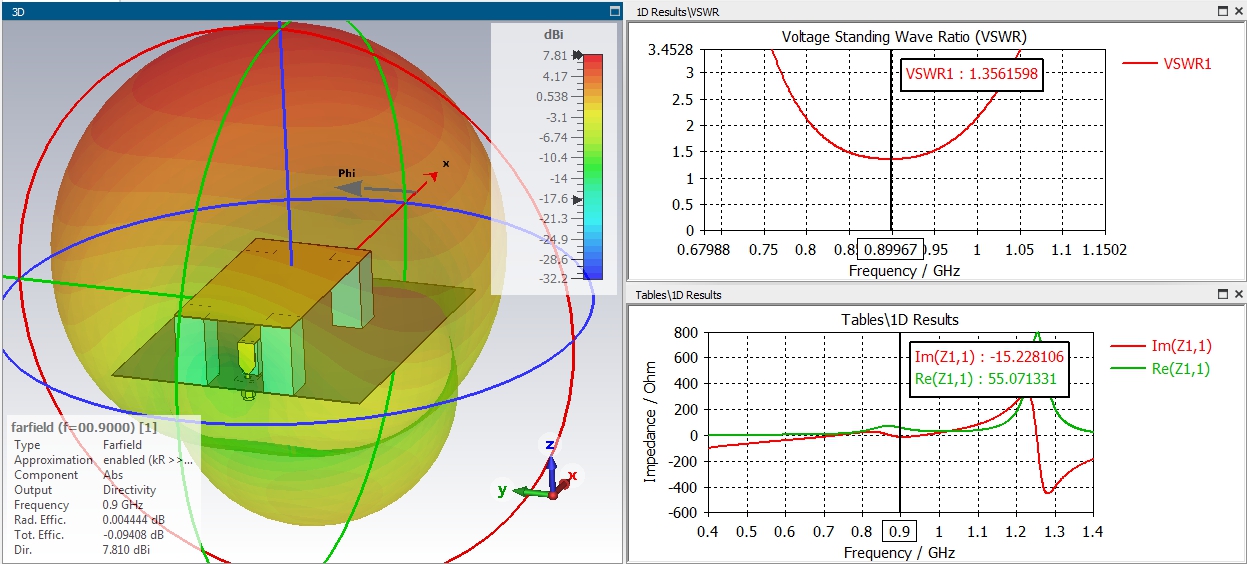Click the 0.9 axis marker on impedance plot
This screenshot has width=1247, height=564.
(900, 552)
